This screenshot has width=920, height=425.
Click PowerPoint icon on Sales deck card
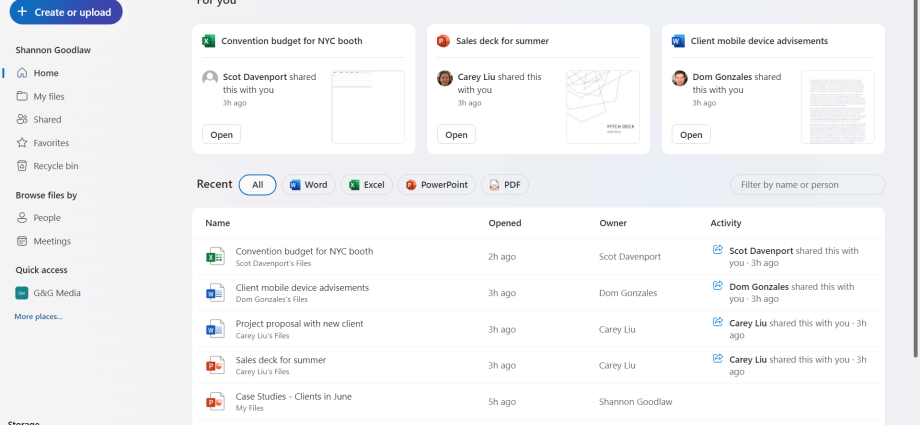443,41
